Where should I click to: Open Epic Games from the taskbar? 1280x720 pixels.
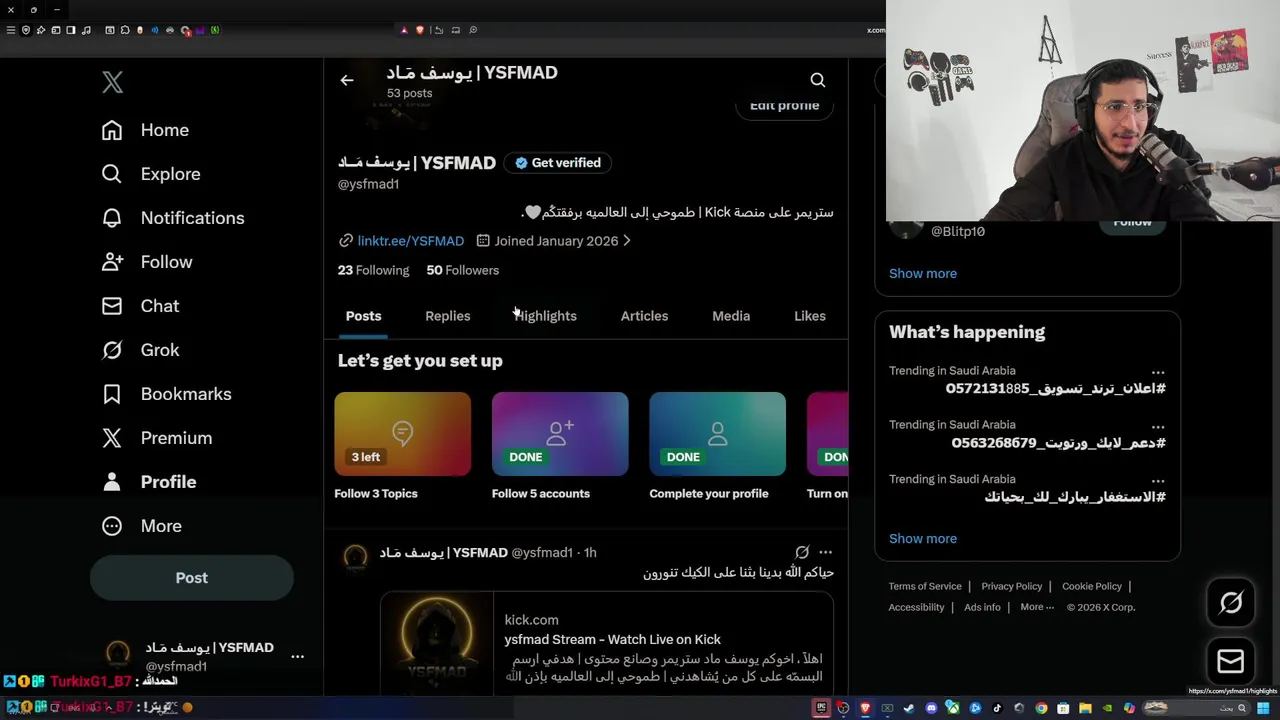point(822,708)
